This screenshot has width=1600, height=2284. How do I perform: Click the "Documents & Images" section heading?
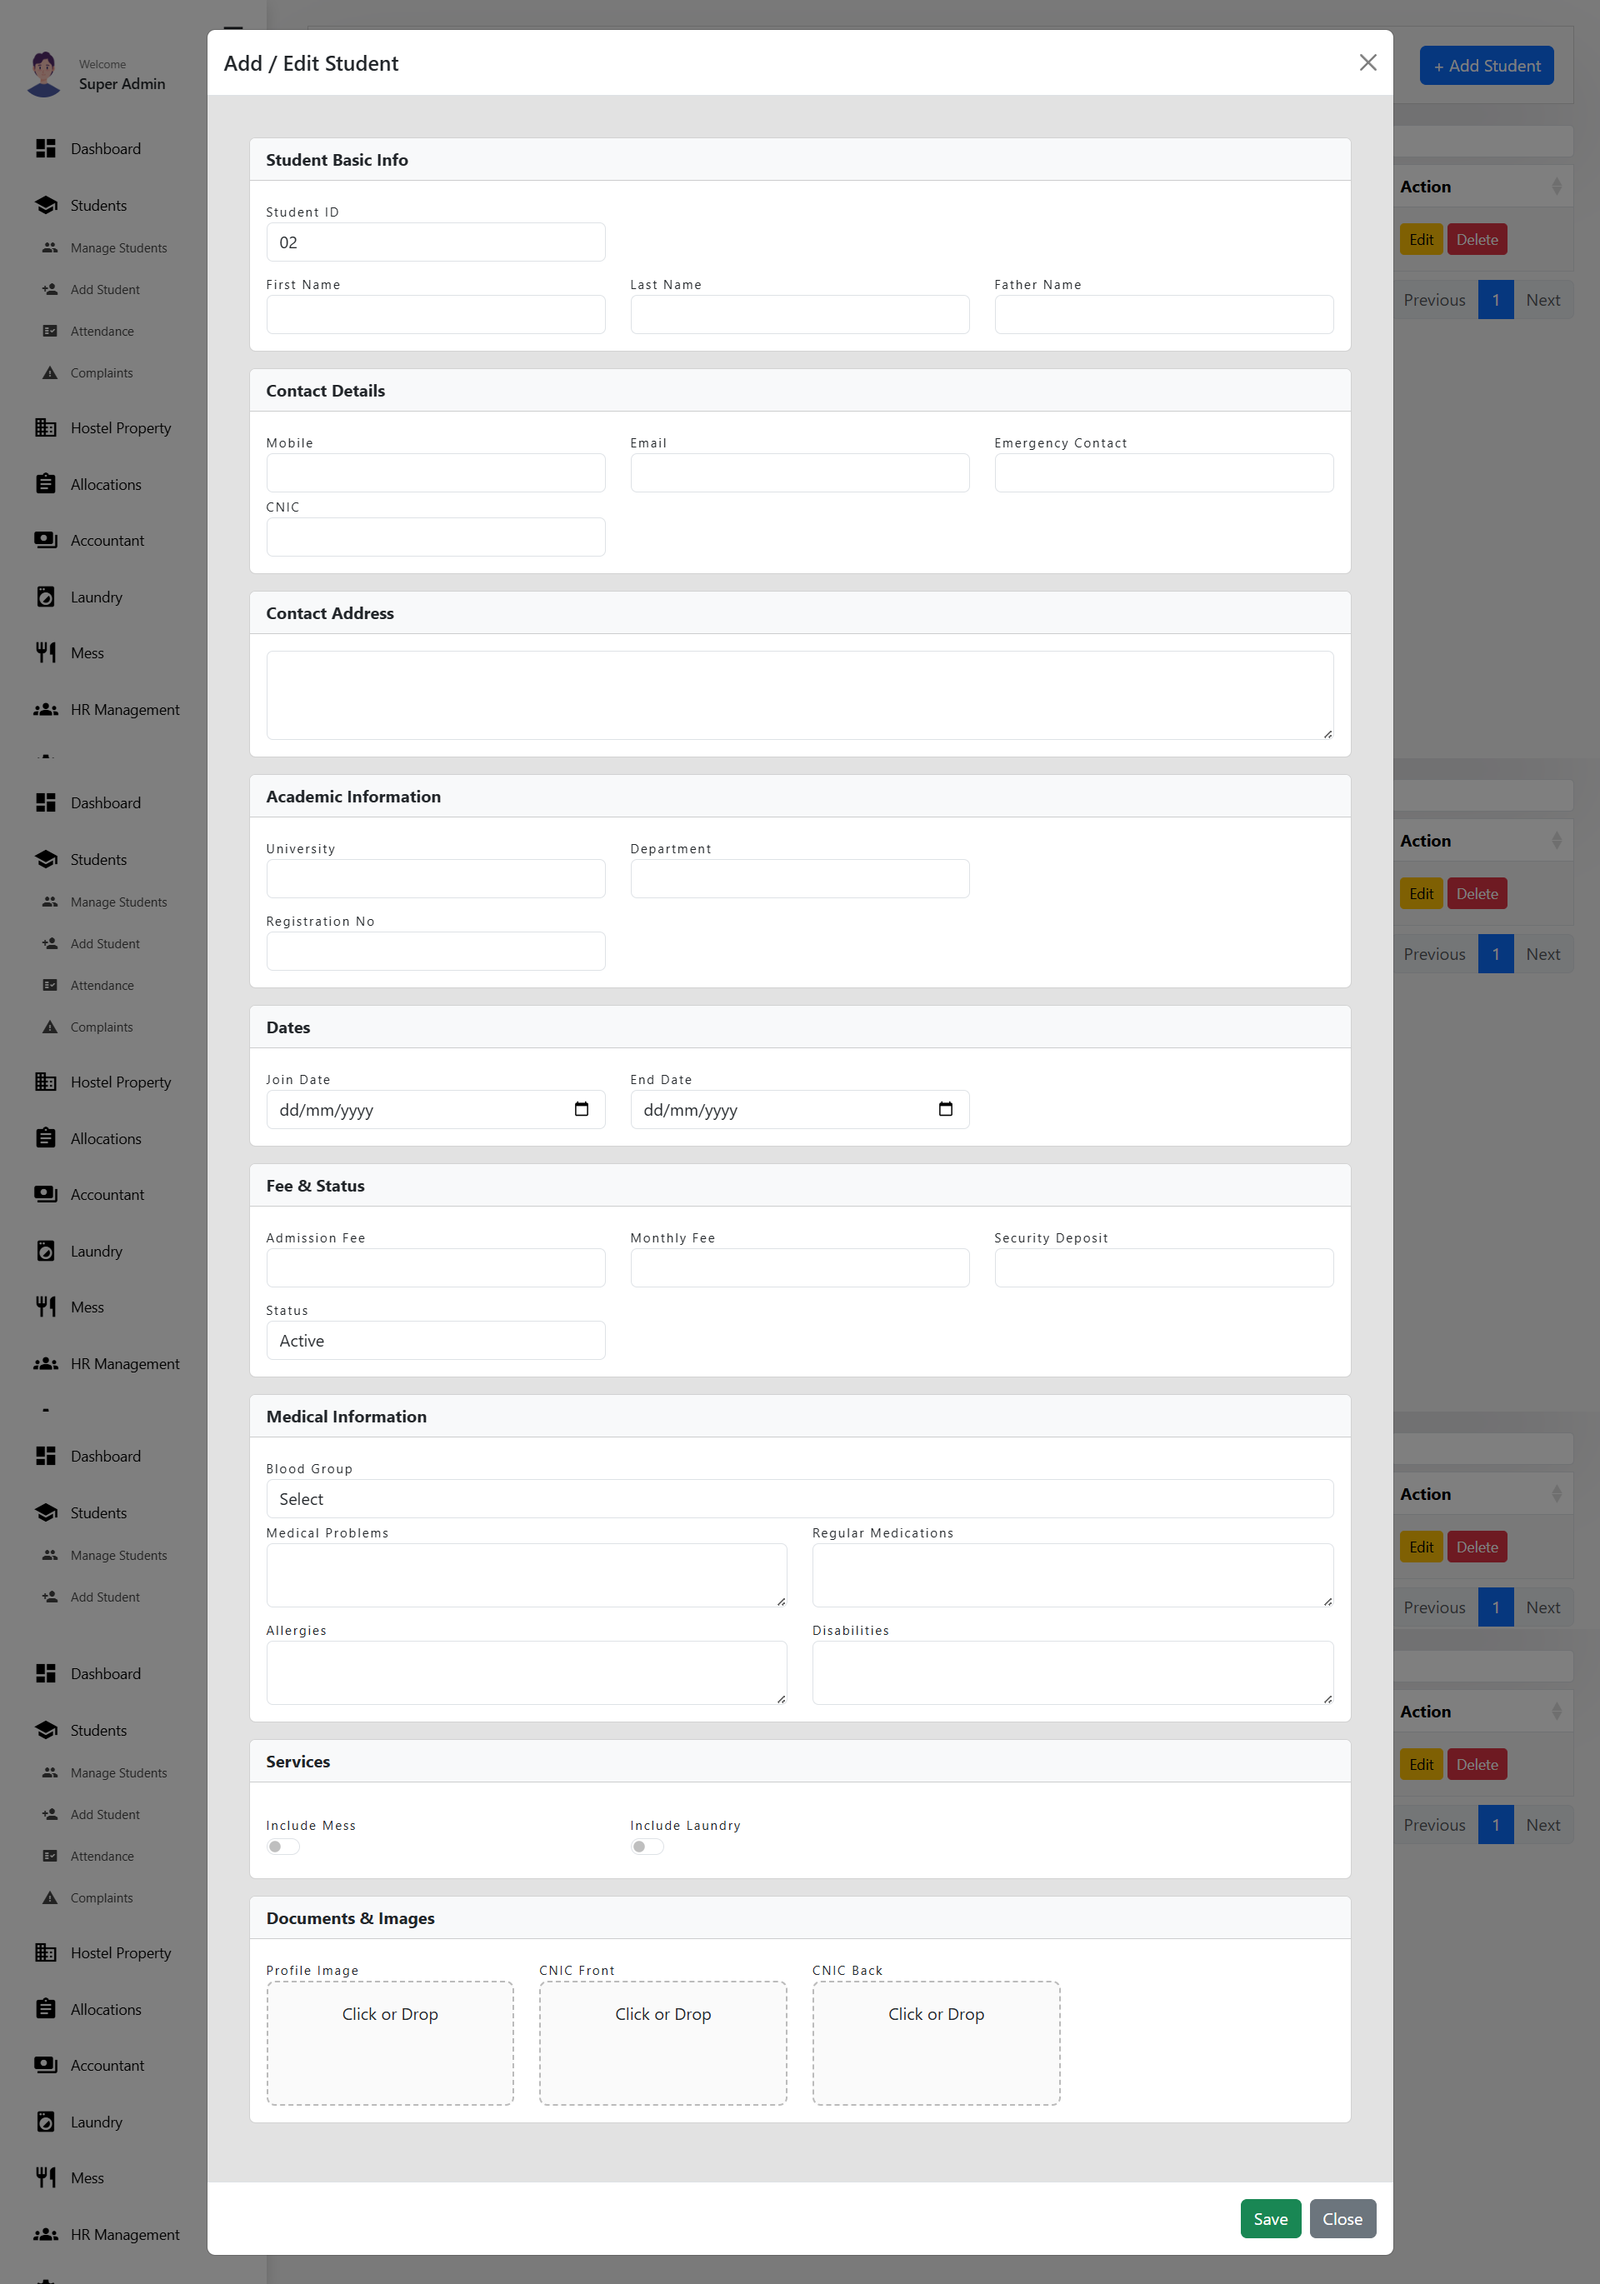point(350,1918)
